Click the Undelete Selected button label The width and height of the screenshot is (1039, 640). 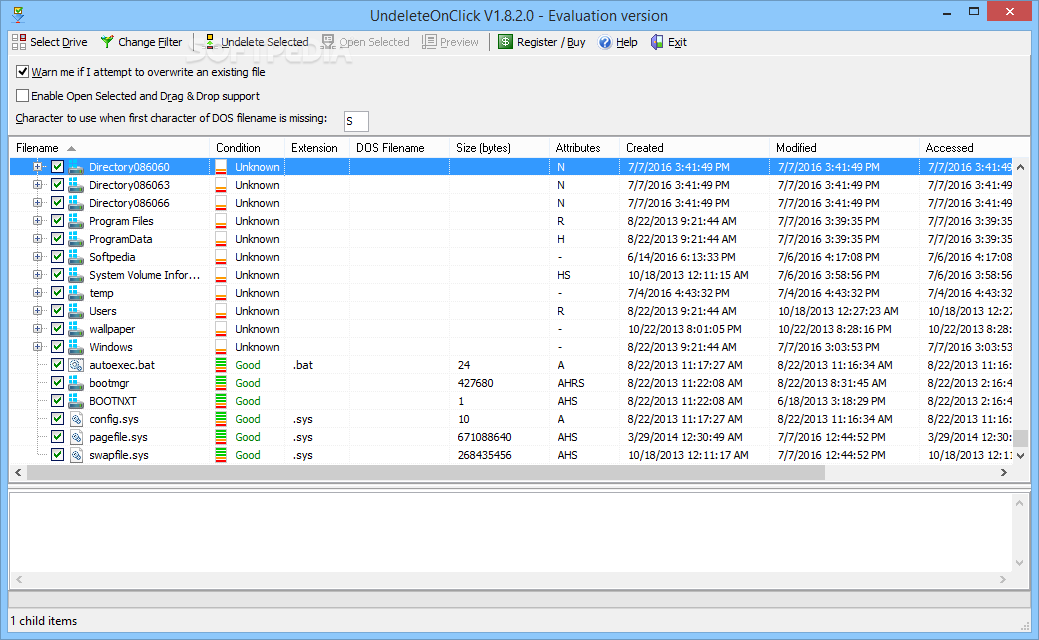point(264,42)
